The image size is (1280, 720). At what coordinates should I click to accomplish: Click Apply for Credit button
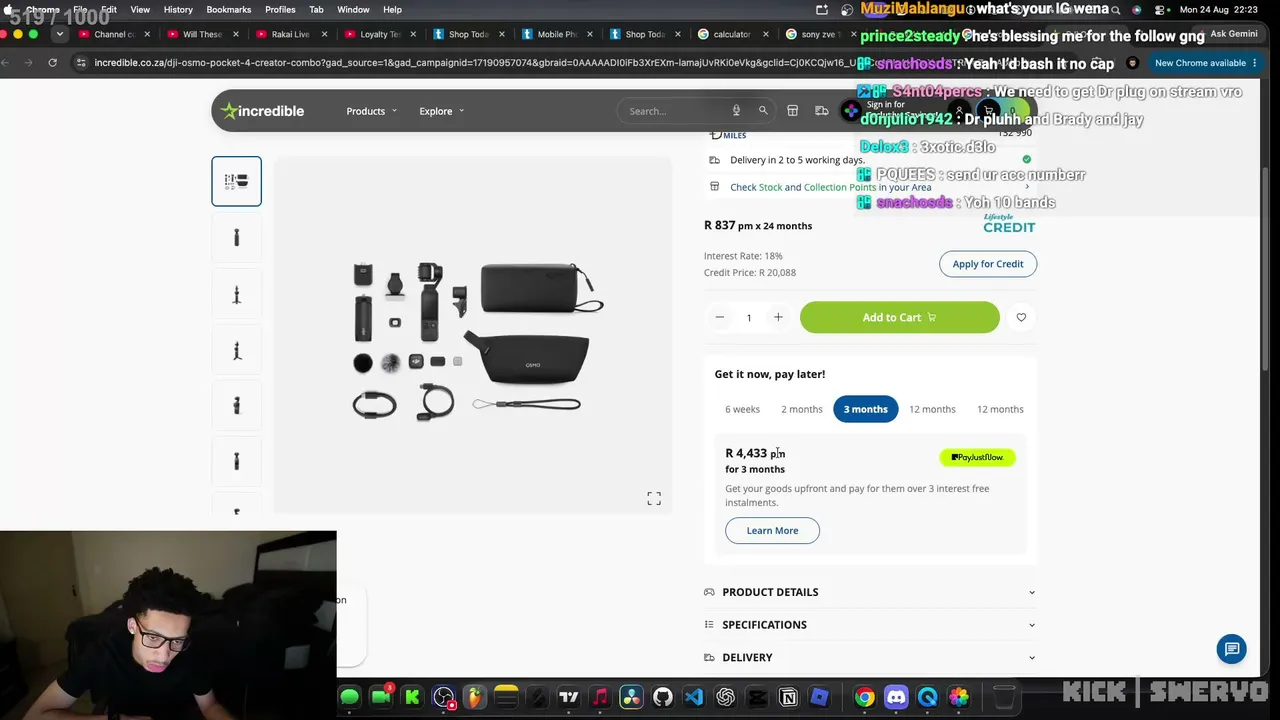point(988,264)
